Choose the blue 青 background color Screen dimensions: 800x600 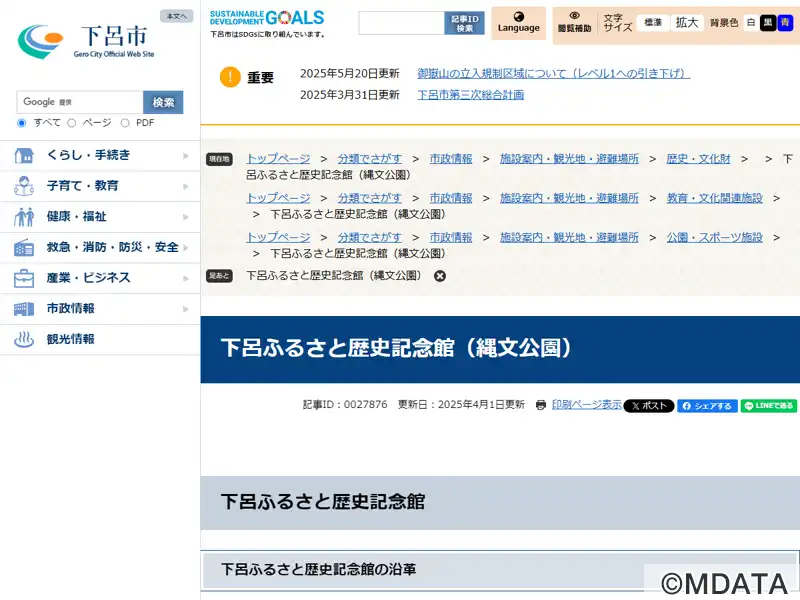pos(785,22)
